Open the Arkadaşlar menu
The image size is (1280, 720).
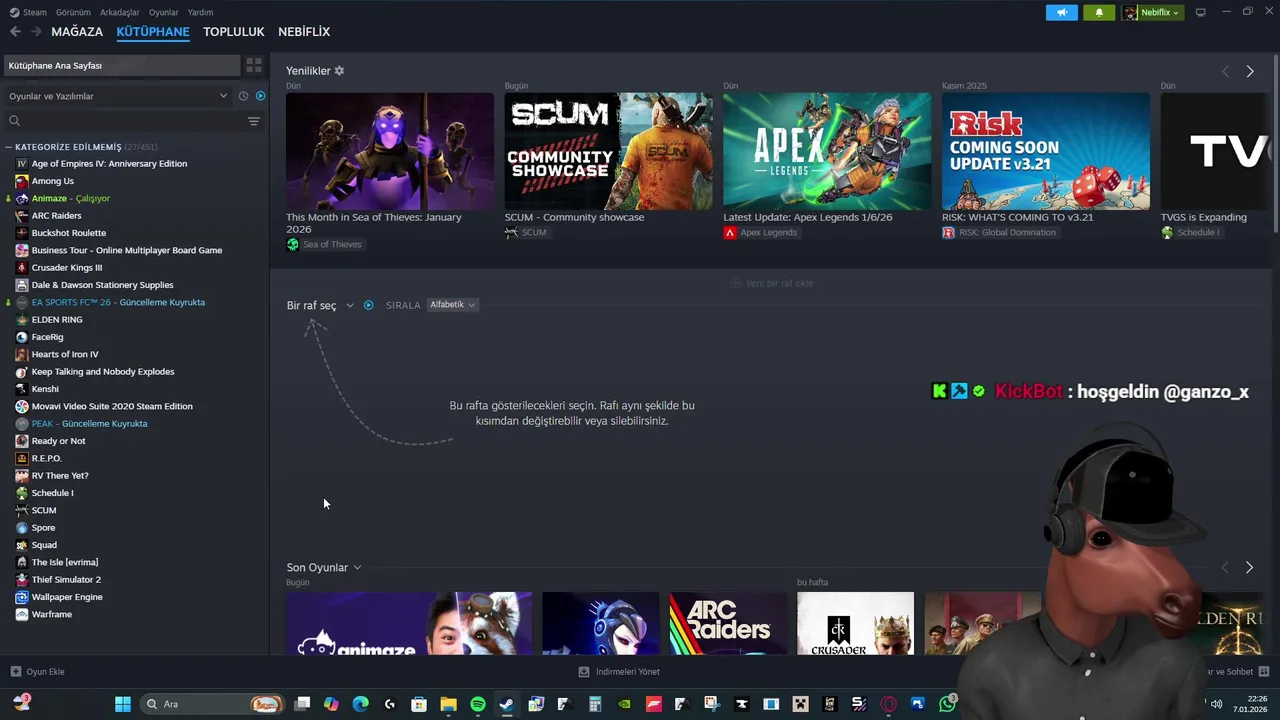click(120, 12)
